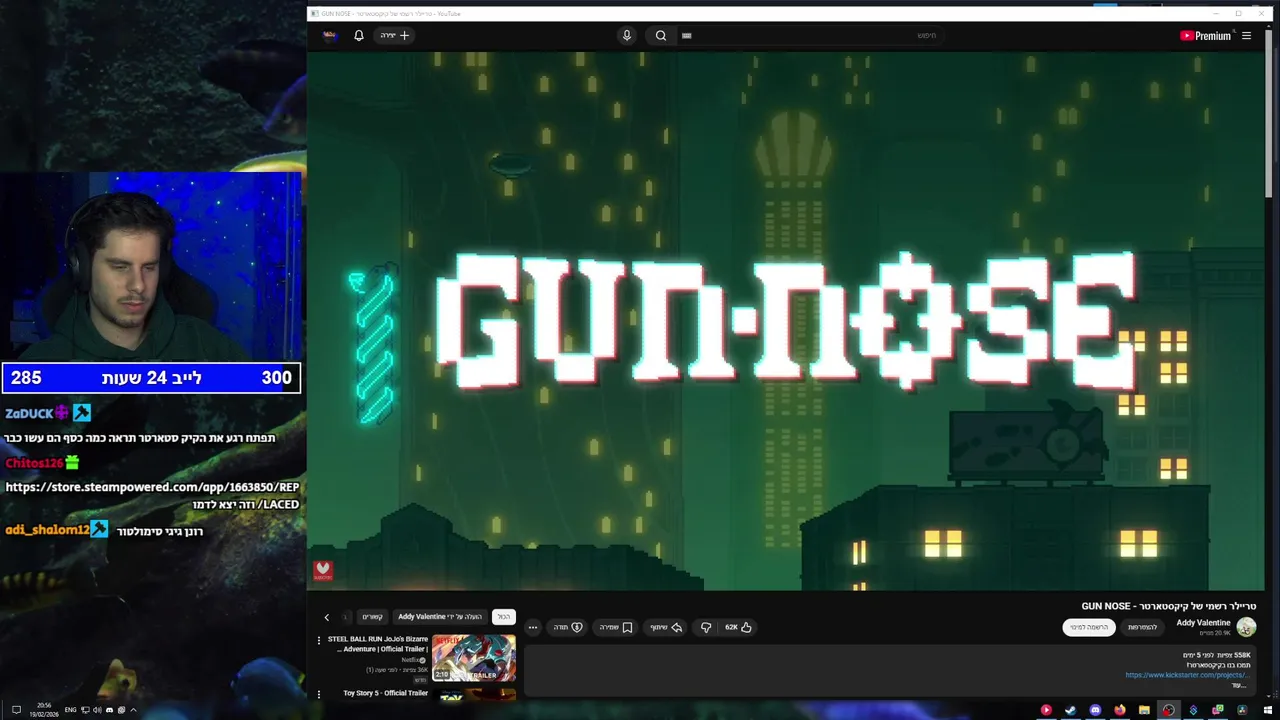Open the STEEL BALL RUN JoJo's trailer thumbnail
This screenshot has height=720, width=1280.
(x=474, y=657)
